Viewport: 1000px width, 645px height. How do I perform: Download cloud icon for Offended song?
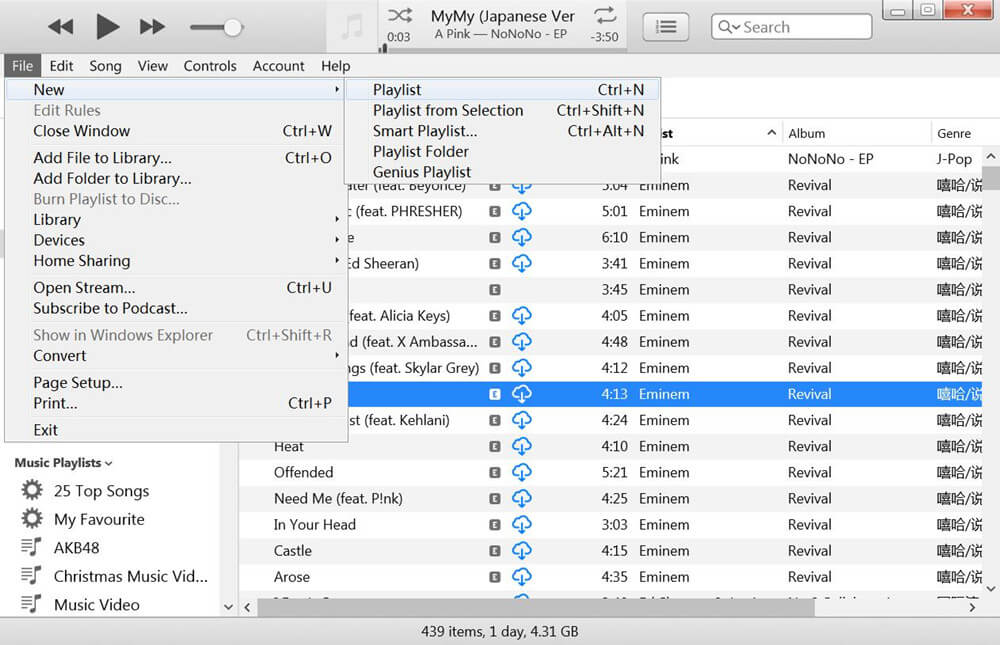tap(522, 472)
